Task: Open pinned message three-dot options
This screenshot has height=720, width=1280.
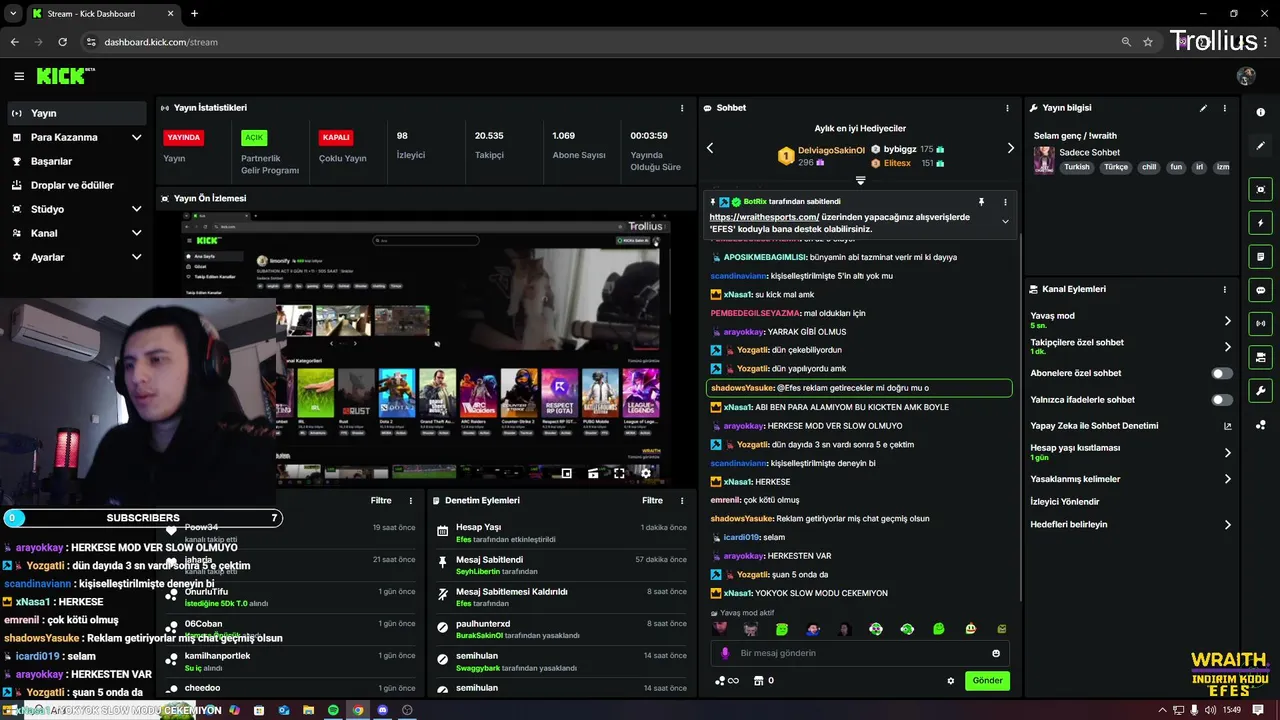Action: [x=1005, y=202]
